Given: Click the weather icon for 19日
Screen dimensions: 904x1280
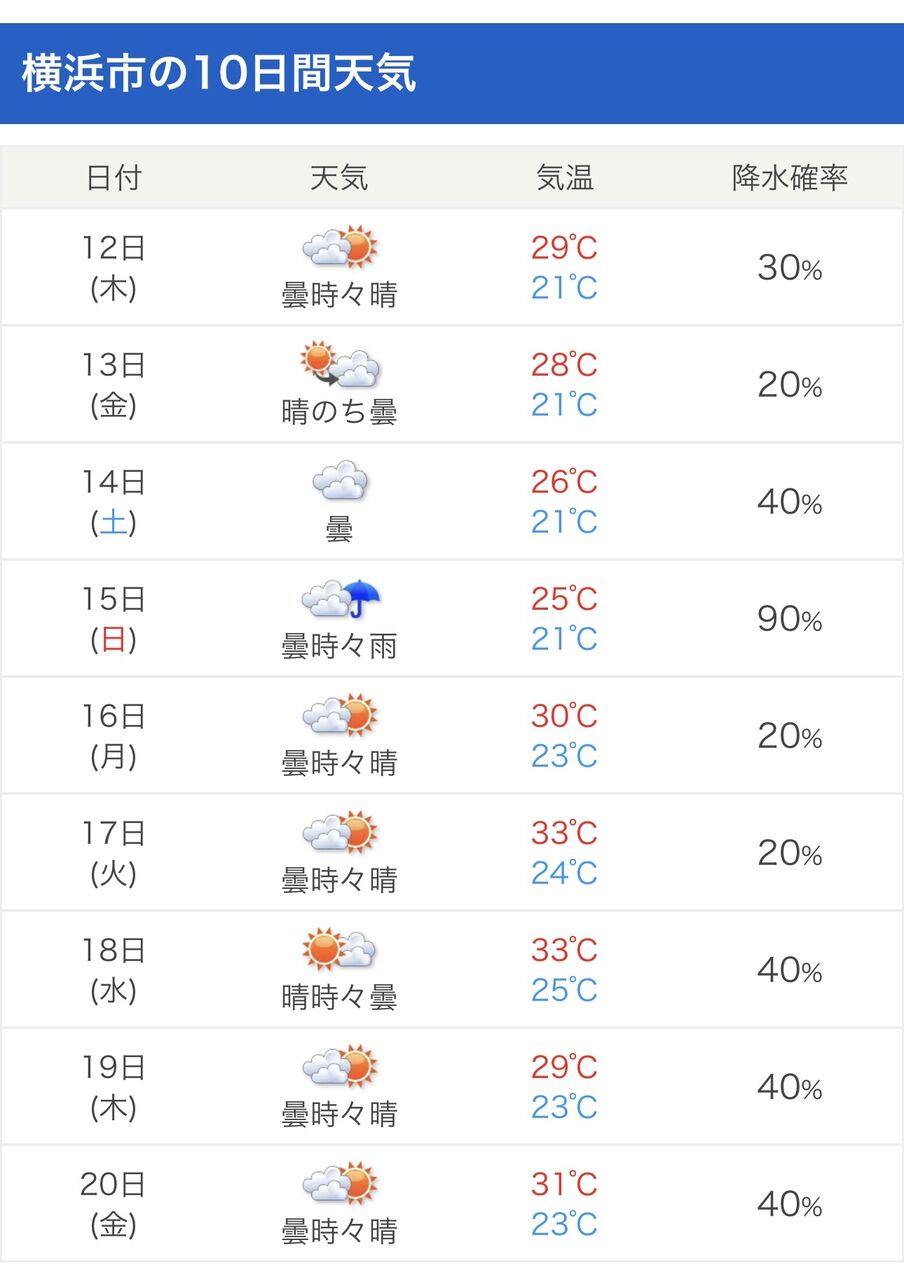Looking at the screenshot, I should pos(340,1067).
